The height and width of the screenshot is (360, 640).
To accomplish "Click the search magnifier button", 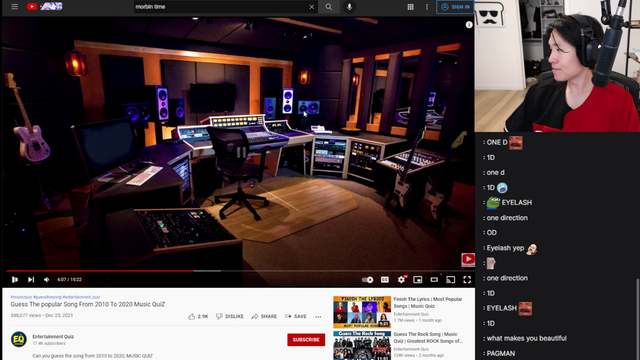I will [329, 7].
